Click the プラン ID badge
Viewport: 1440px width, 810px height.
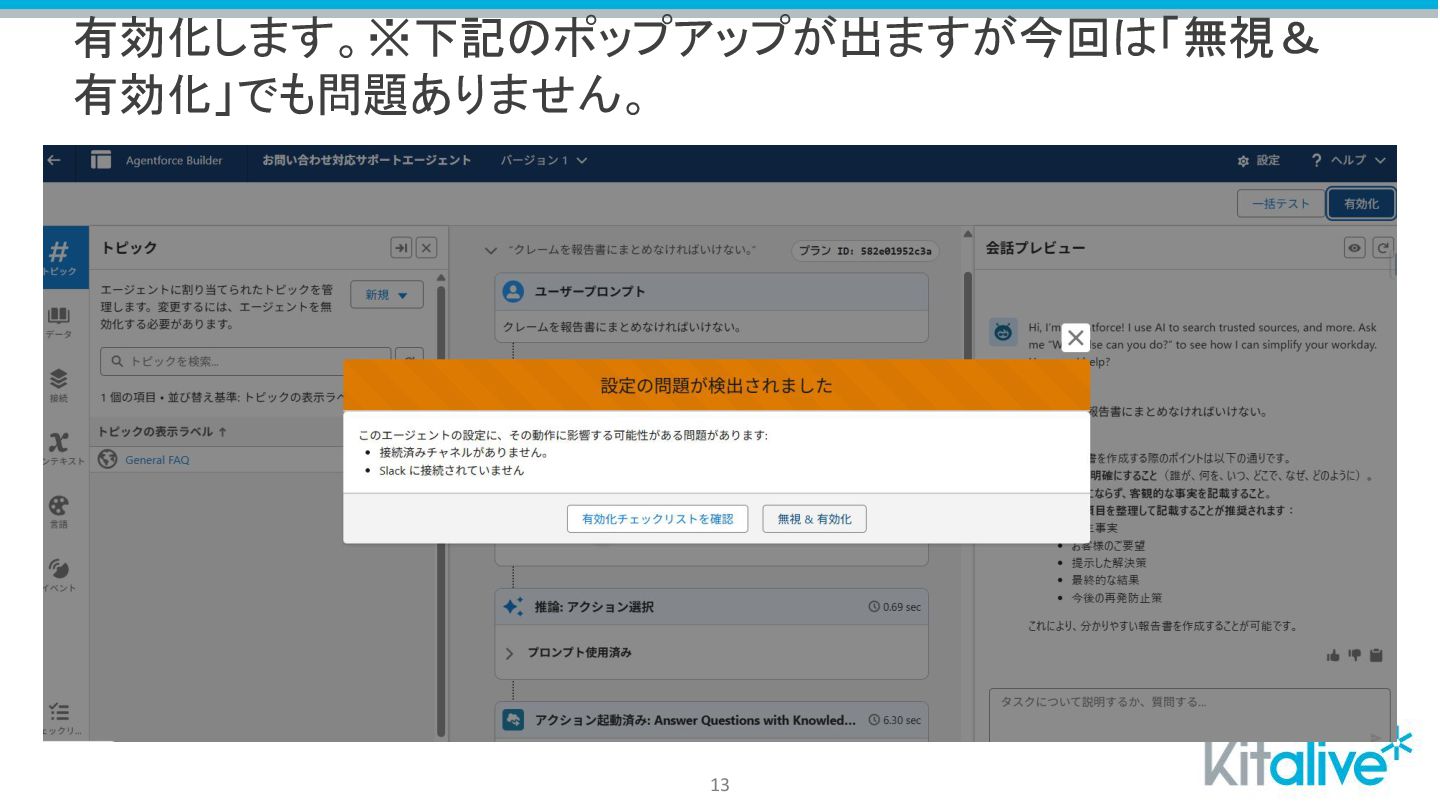point(865,251)
